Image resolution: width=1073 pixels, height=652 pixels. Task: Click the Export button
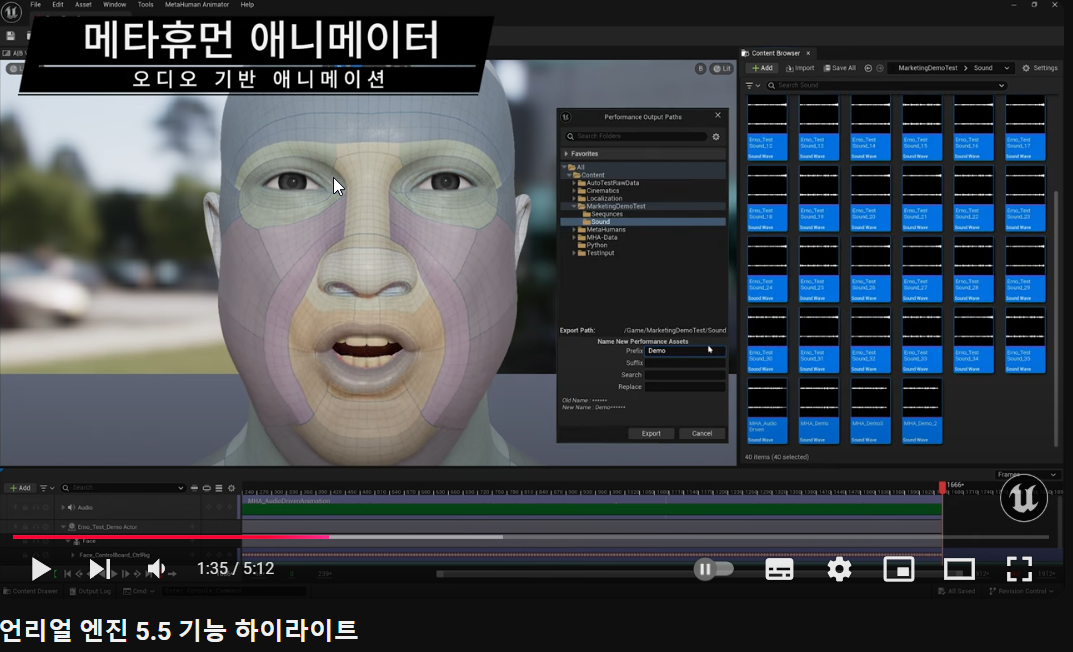pos(651,433)
